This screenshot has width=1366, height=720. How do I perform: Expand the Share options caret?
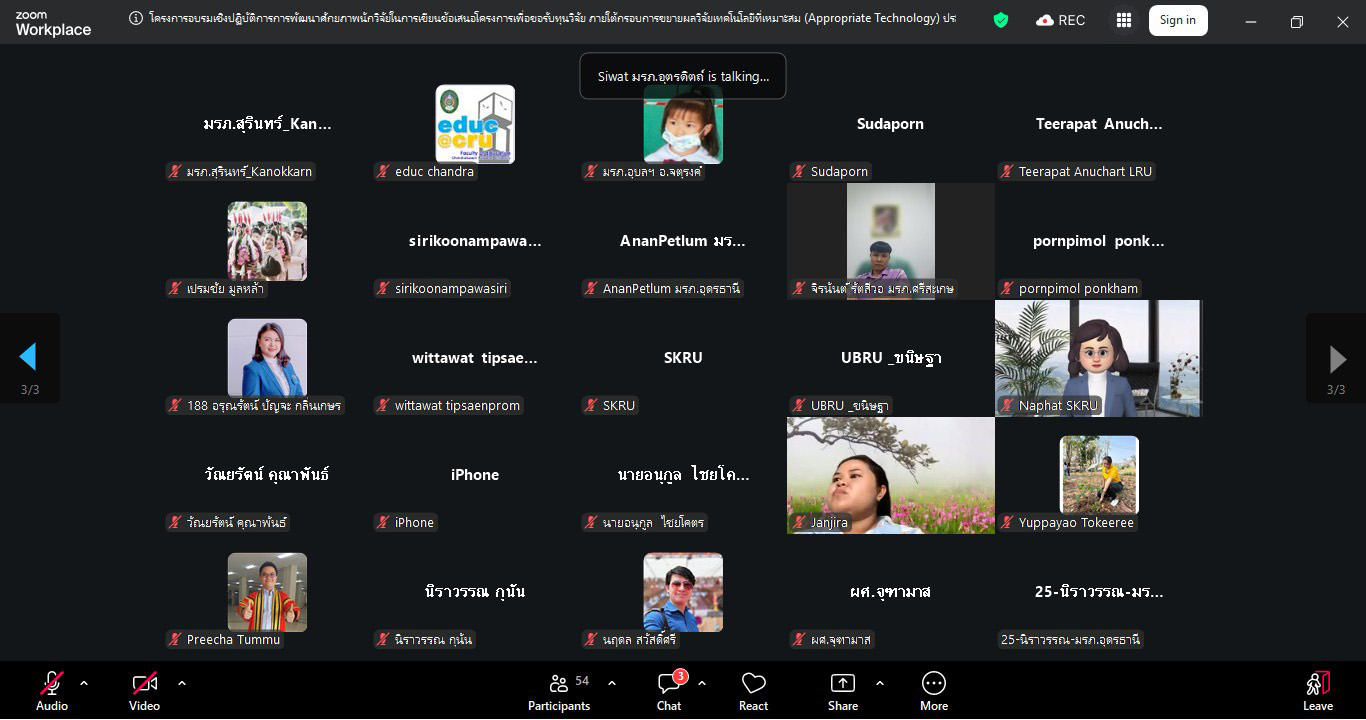pyautogui.click(x=880, y=683)
